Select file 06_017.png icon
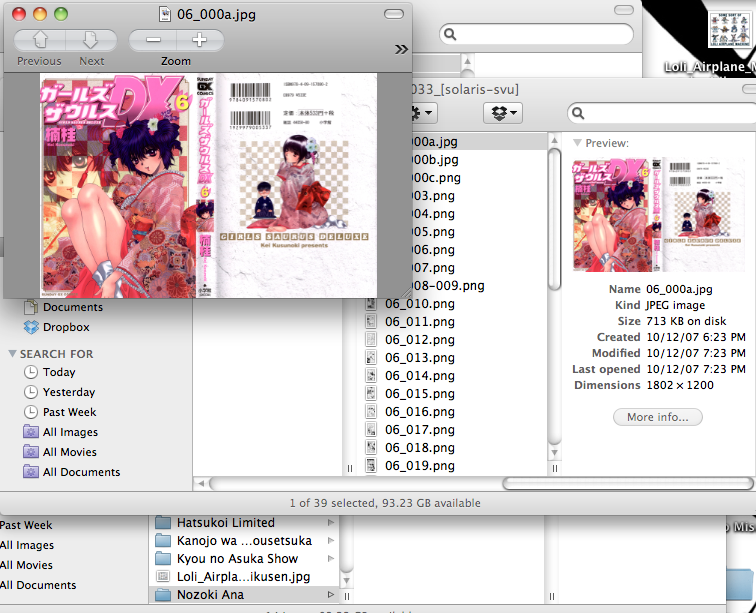Screen dimensions: 756x613 tap(371, 429)
